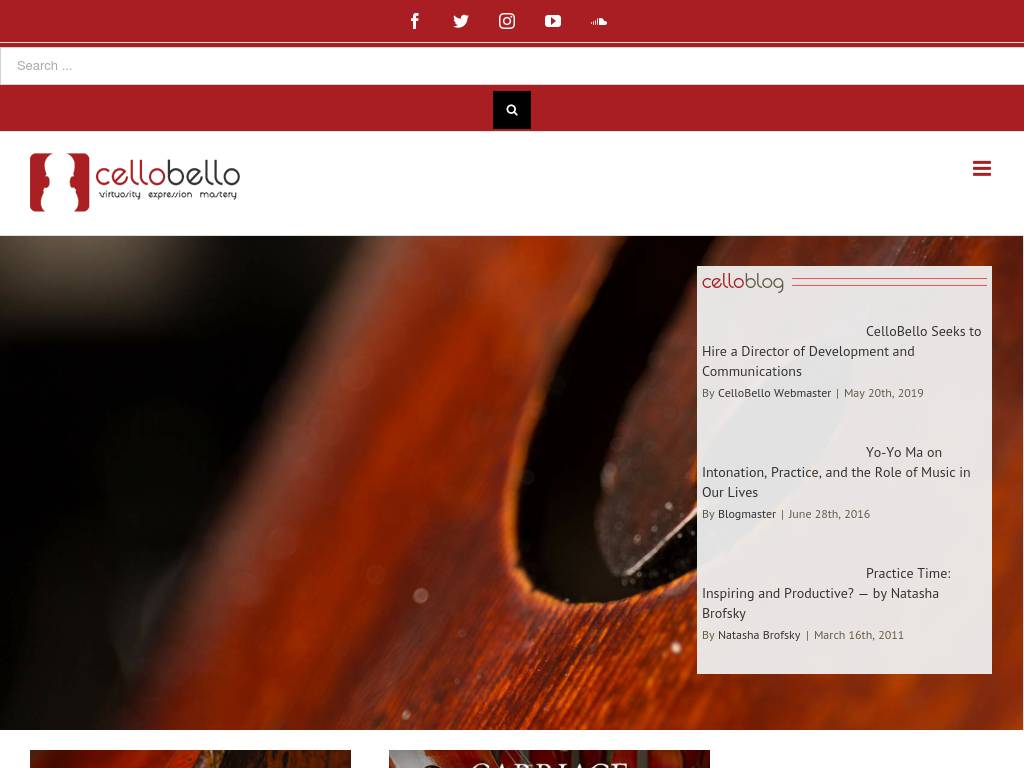The width and height of the screenshot is (1024, 768).
Task: Open Yo-Yo Ma on Intonation post
Action: 837,472
